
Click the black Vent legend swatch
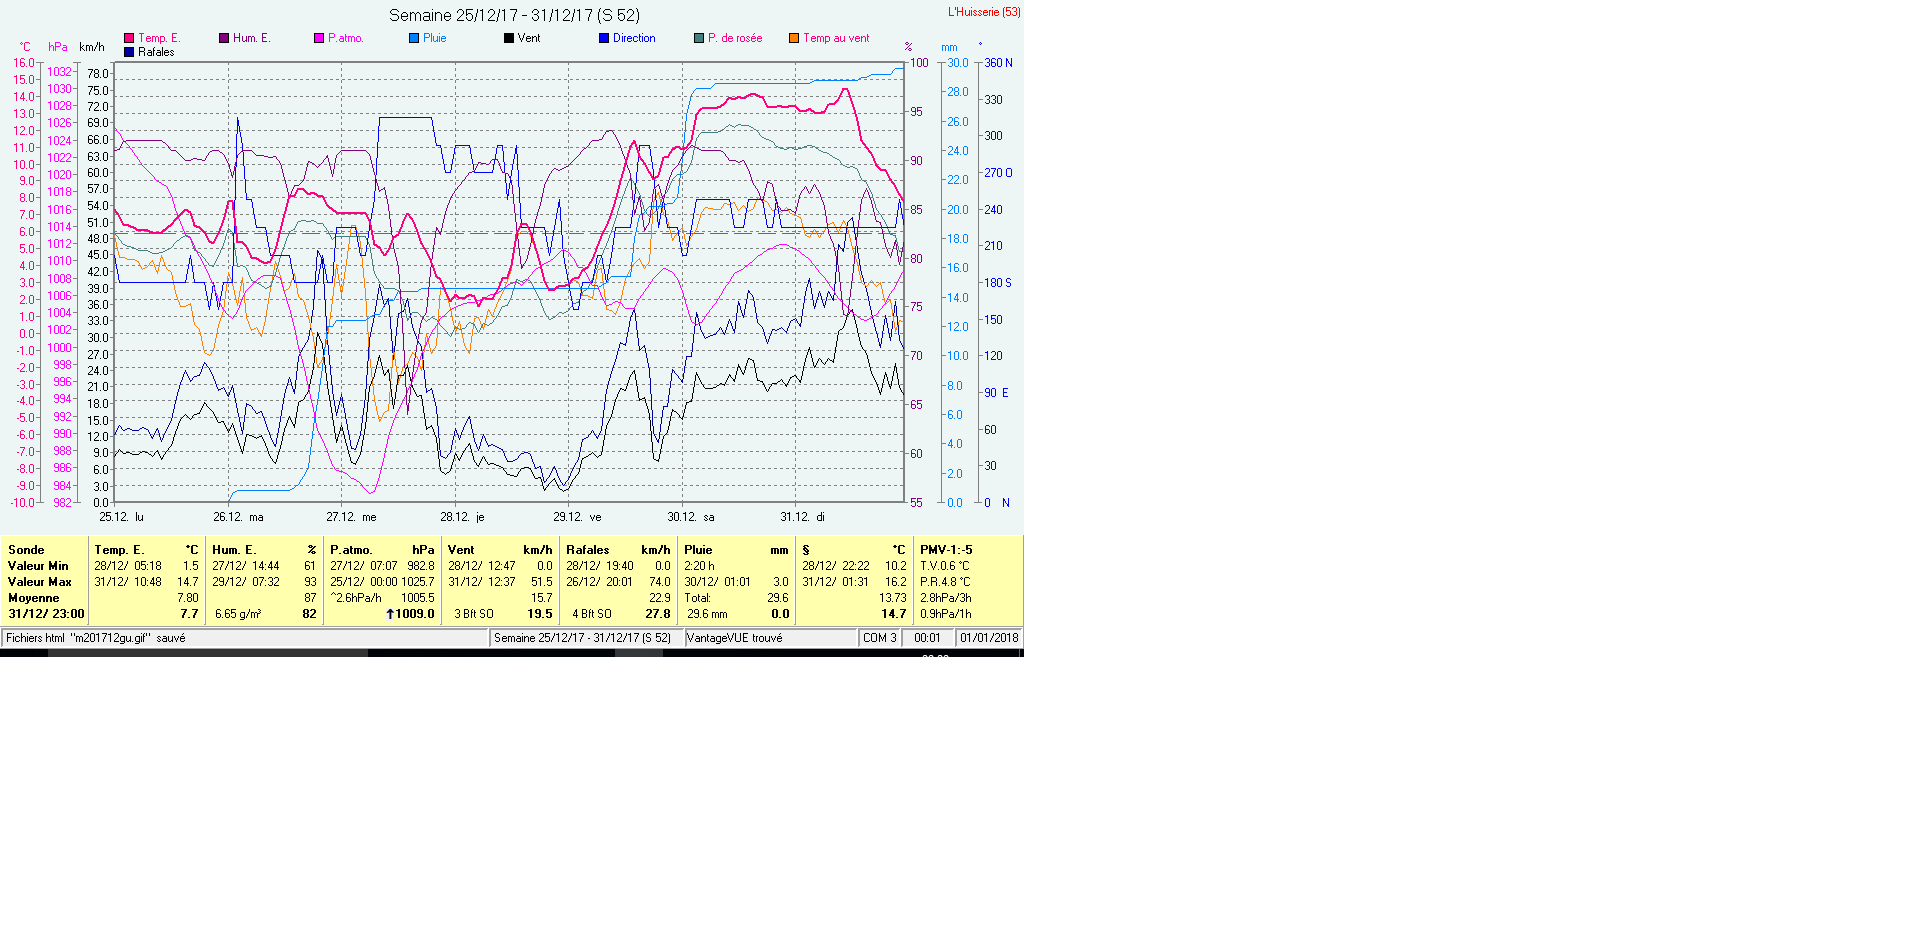509,38
